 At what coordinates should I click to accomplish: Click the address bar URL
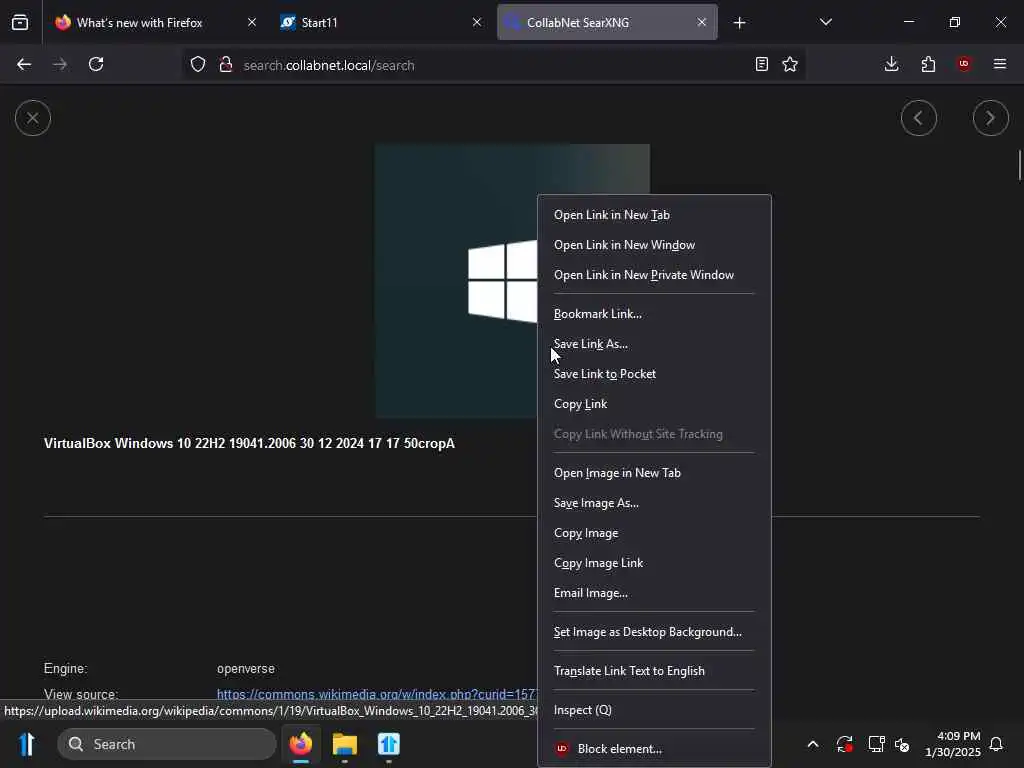coord(328,65)
